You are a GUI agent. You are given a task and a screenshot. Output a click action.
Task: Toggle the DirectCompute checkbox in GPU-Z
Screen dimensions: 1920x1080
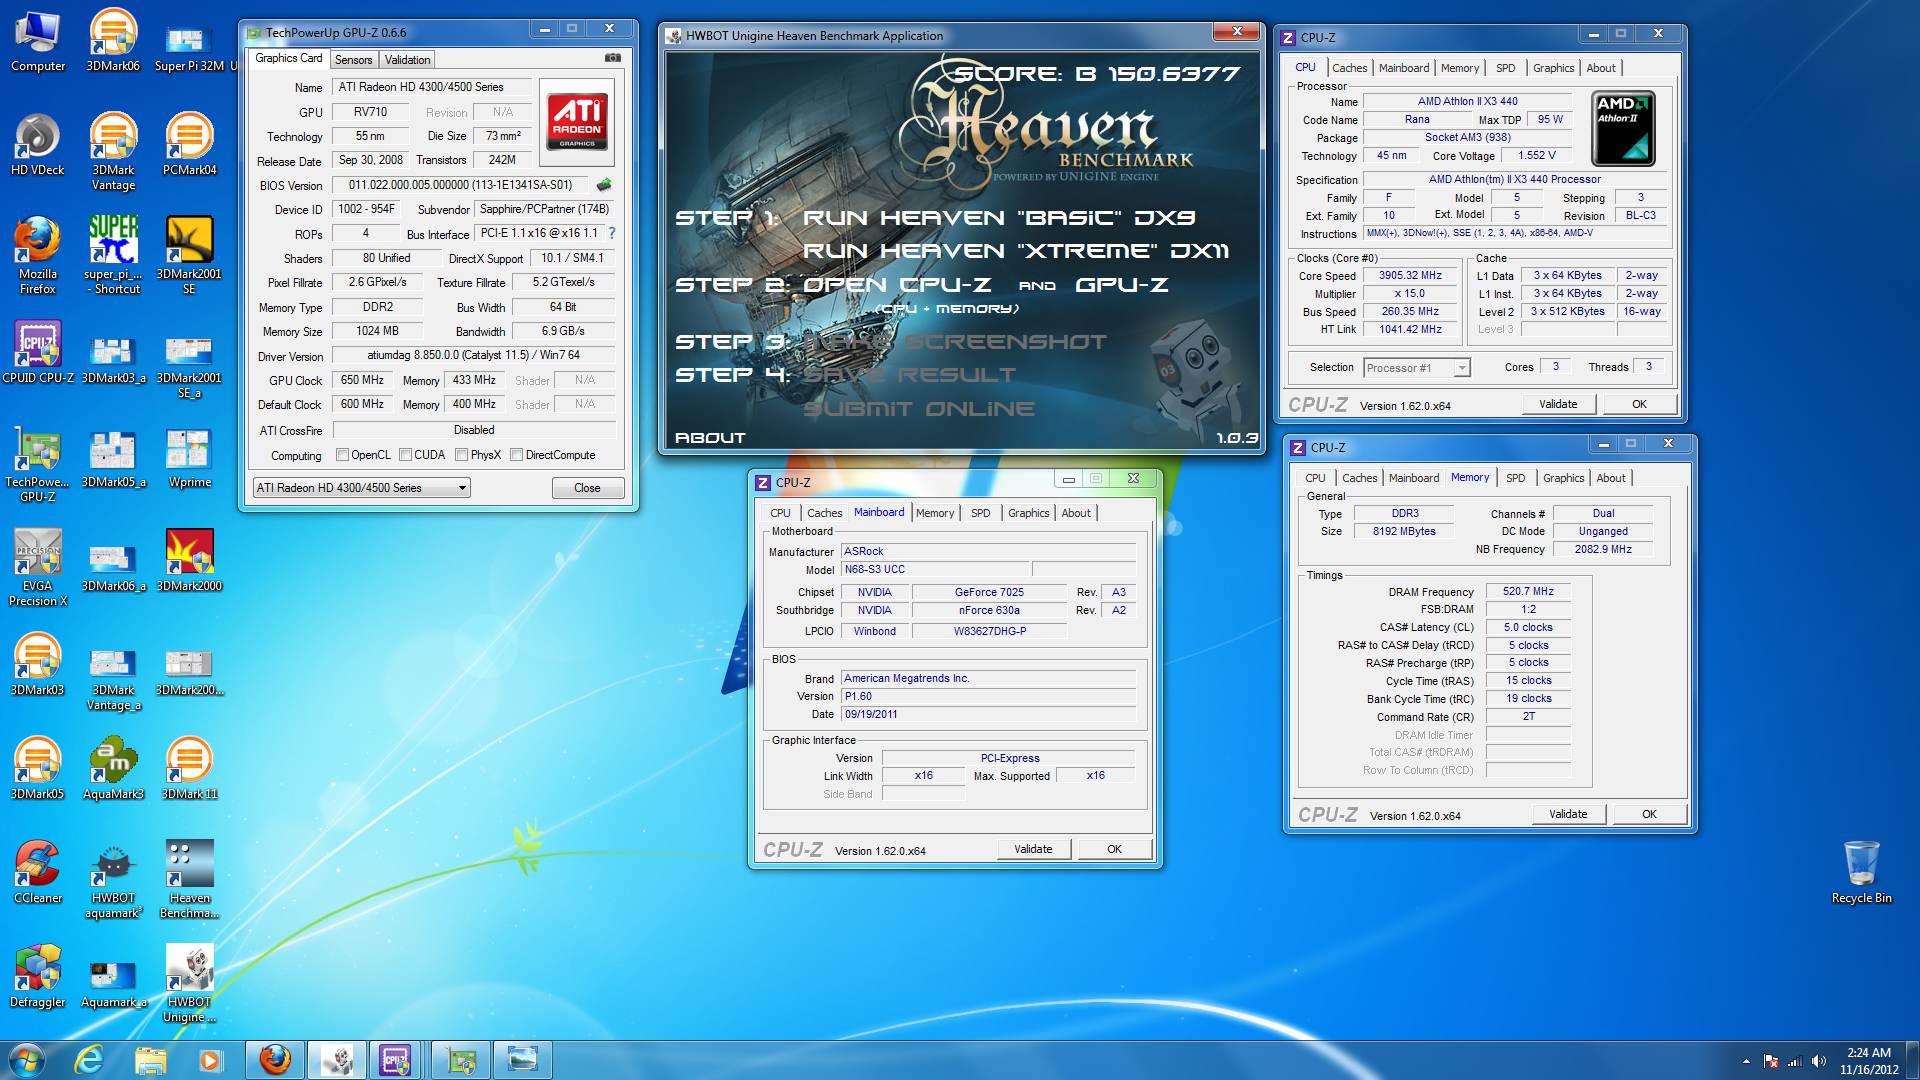(x=517, y=455)
